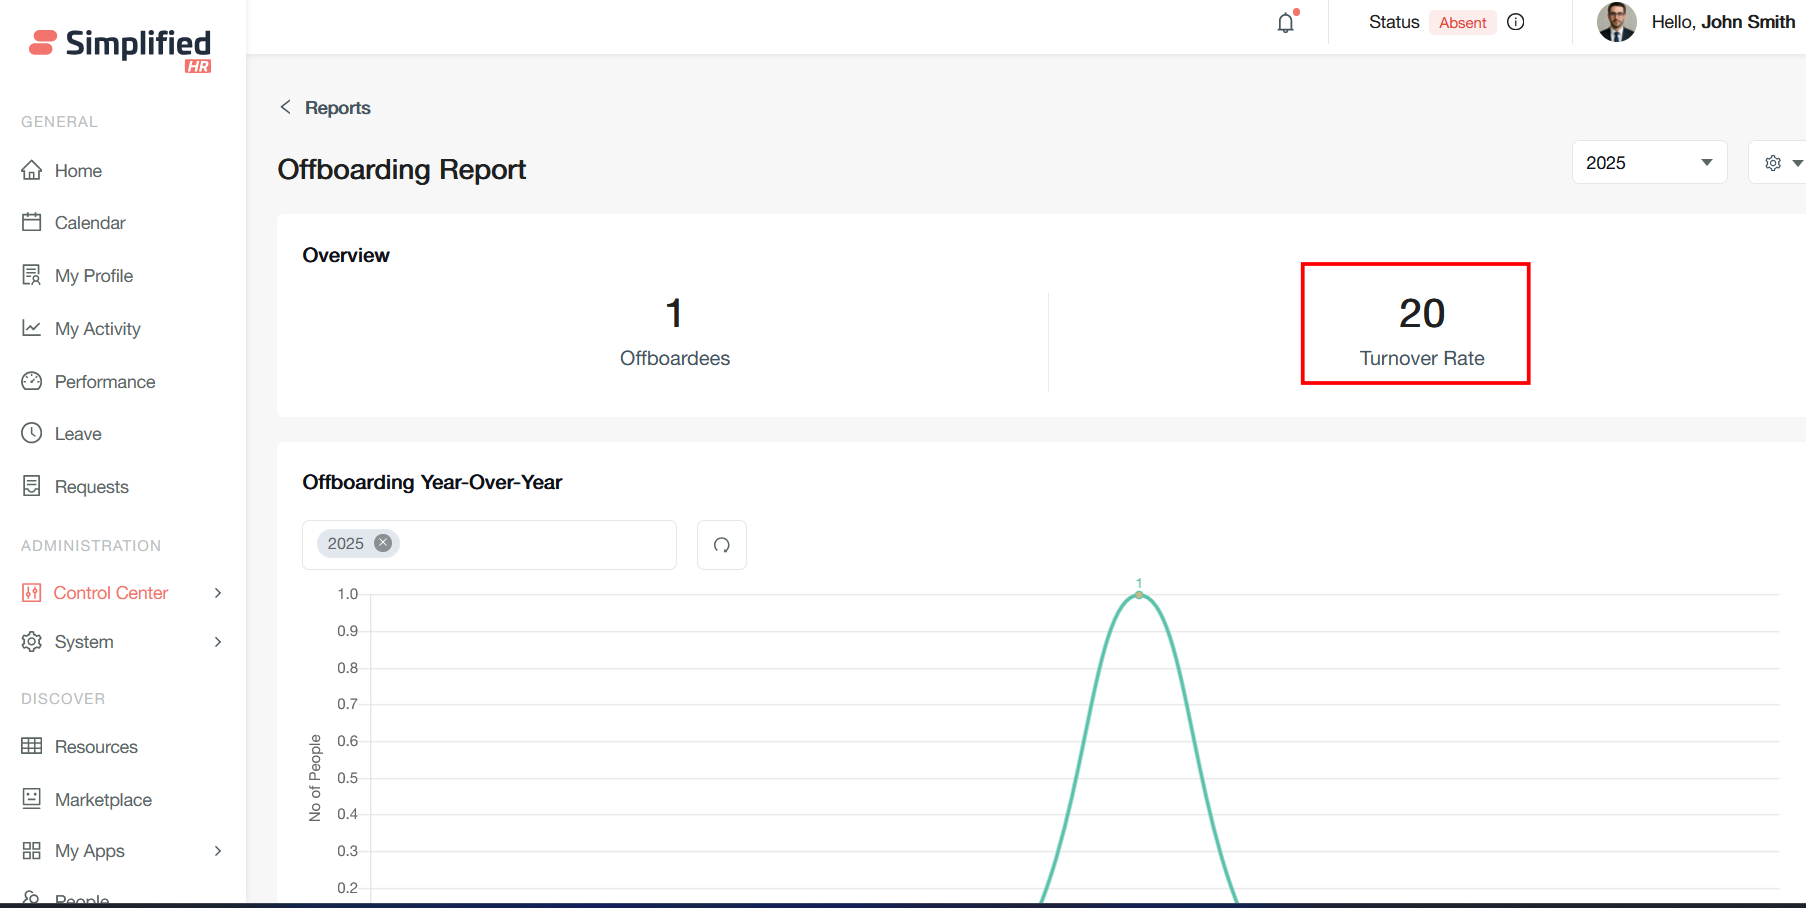
Task: Go to My Profile
Action: (93, 276)
